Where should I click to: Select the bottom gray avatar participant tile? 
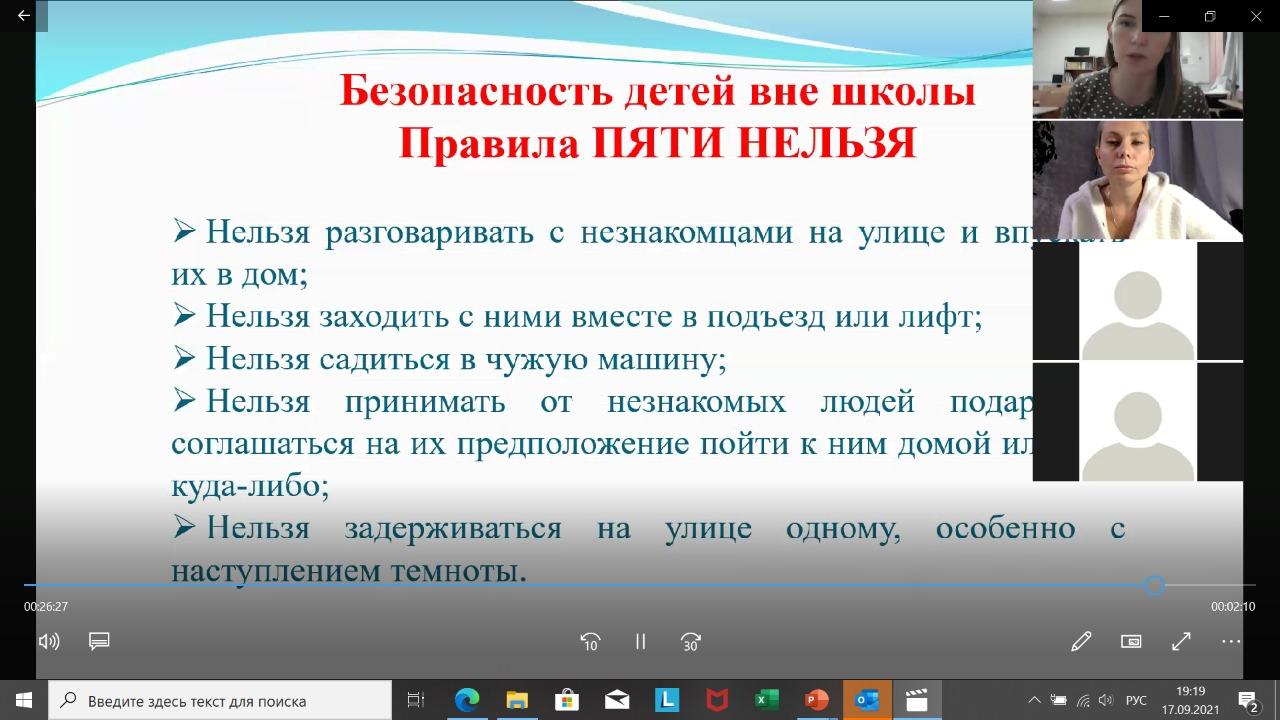click(x=1138, y=422)
